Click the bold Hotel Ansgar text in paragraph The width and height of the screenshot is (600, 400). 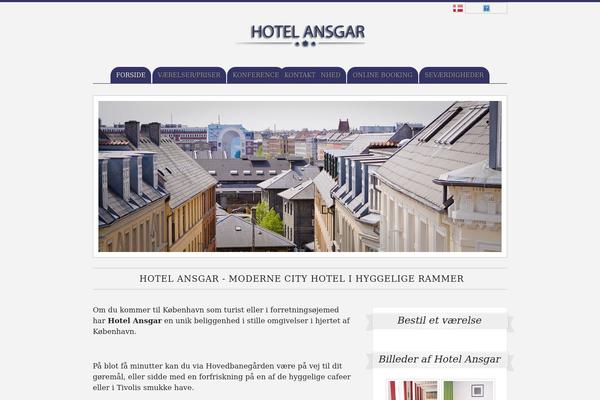pyautogui.click(x=135, y=321)
